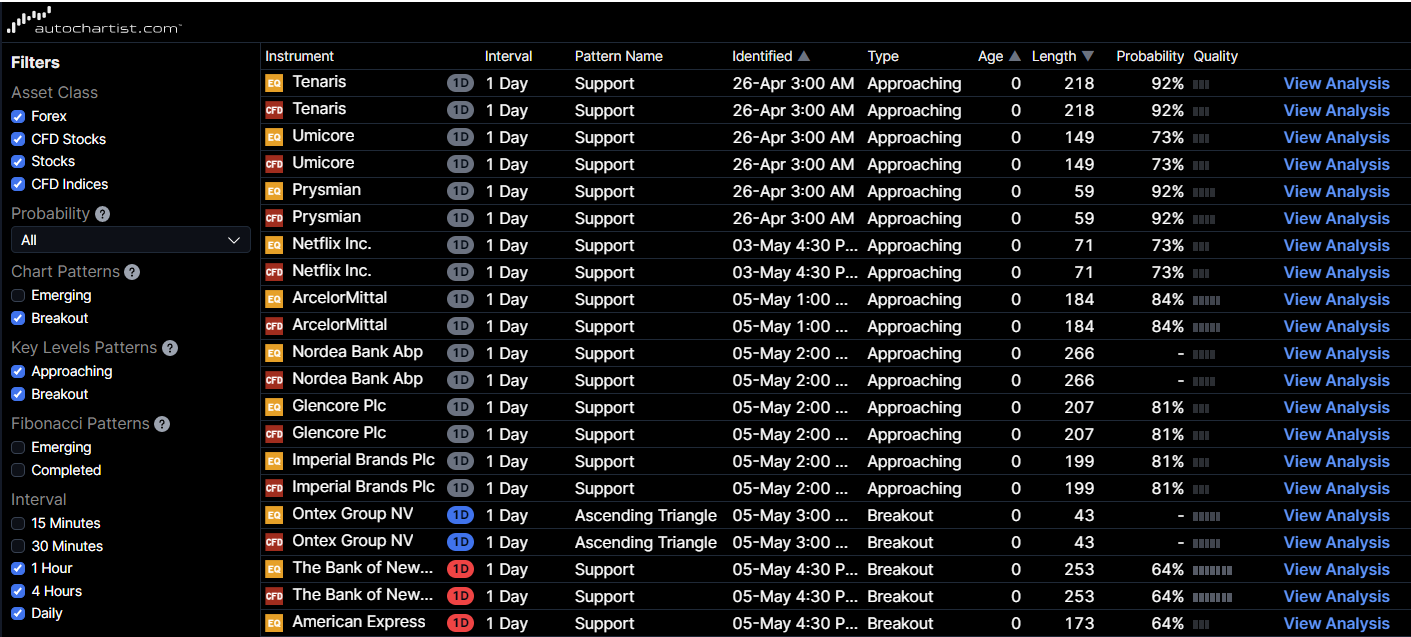Disable Breakout under Chart Patterns
1411x637 pixels.
coord(18,318)
